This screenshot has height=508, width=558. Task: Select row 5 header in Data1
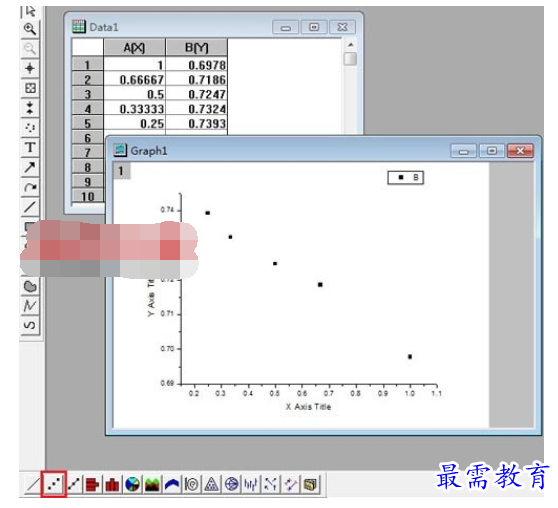pos(88,123)
